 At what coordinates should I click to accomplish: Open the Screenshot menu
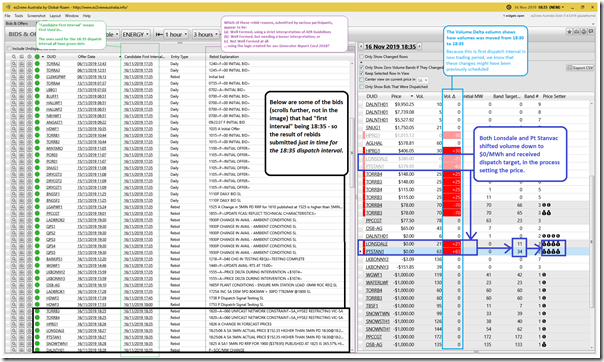(36, 16)
